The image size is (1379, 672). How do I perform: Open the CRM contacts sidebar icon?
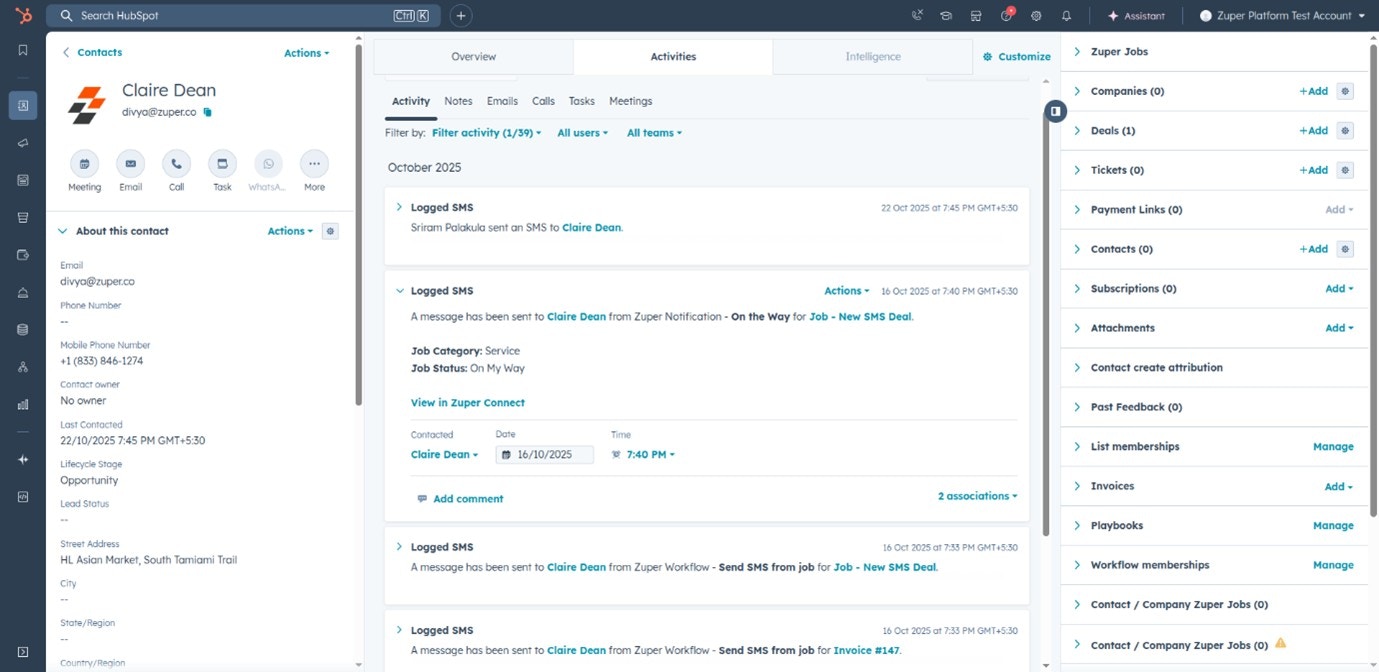(22, 105)
